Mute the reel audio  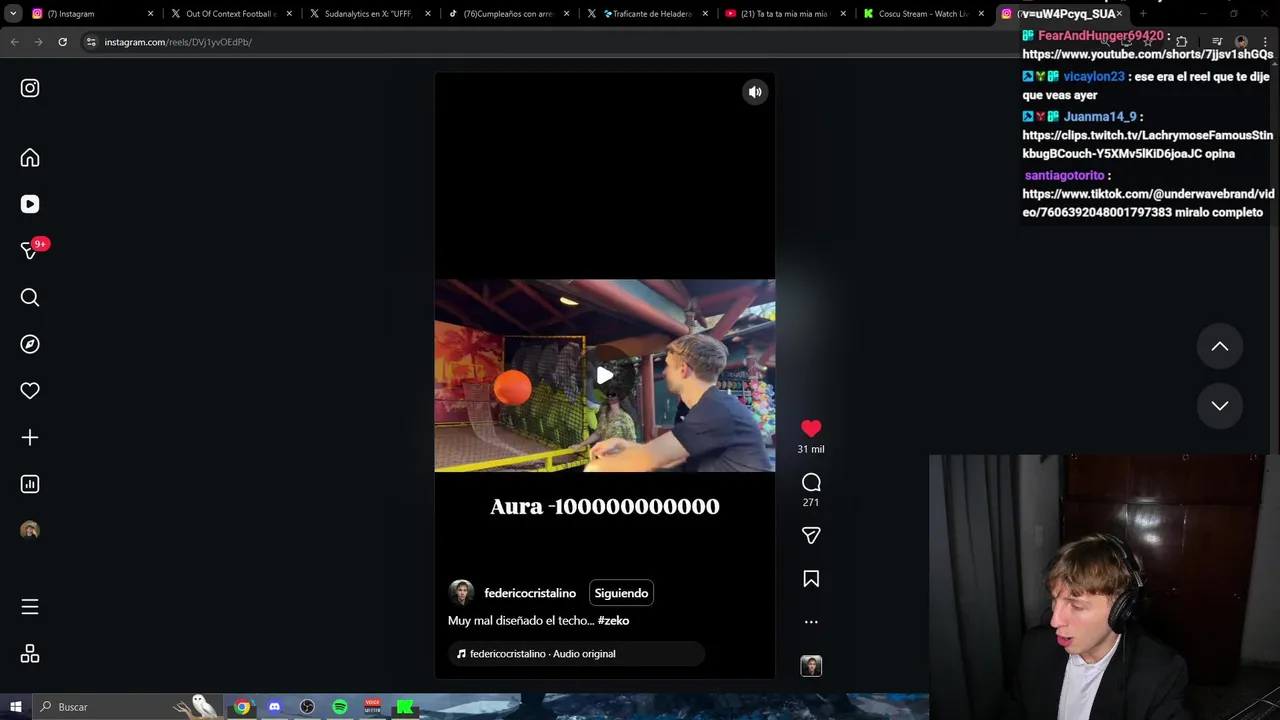point(755,92)
